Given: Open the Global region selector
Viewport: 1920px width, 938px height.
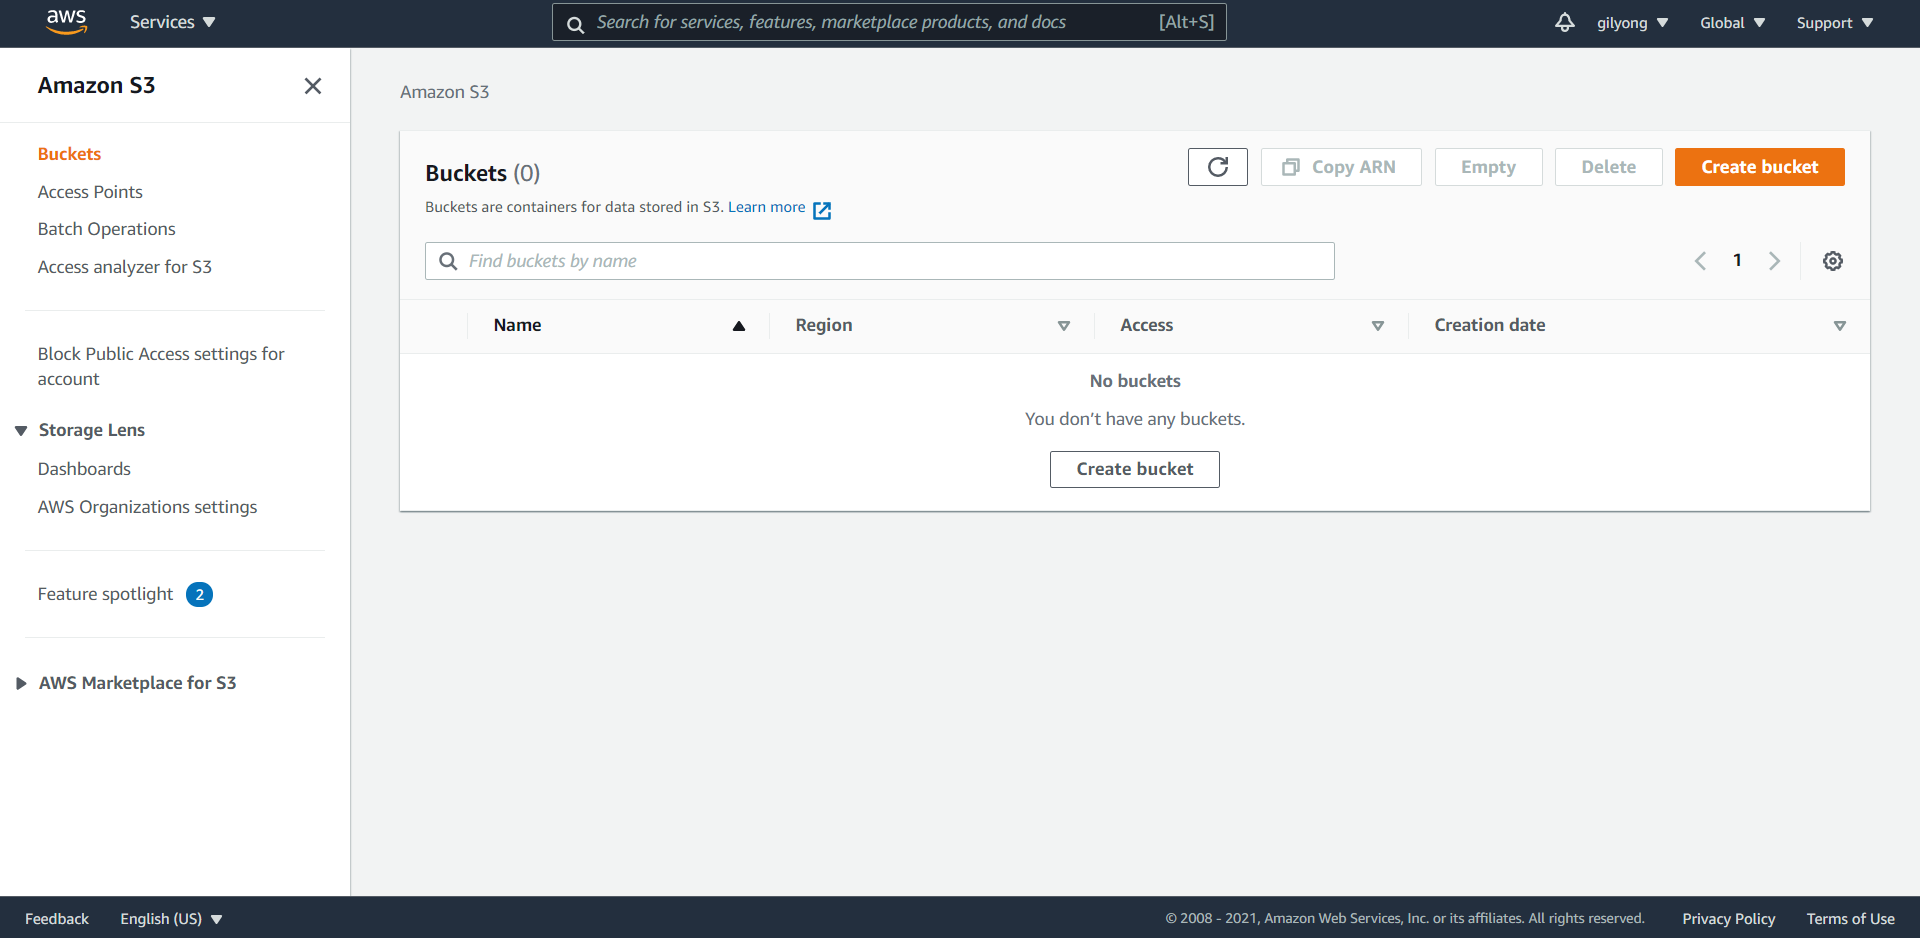Looking at the screenshot, I should click(1732, 23).
